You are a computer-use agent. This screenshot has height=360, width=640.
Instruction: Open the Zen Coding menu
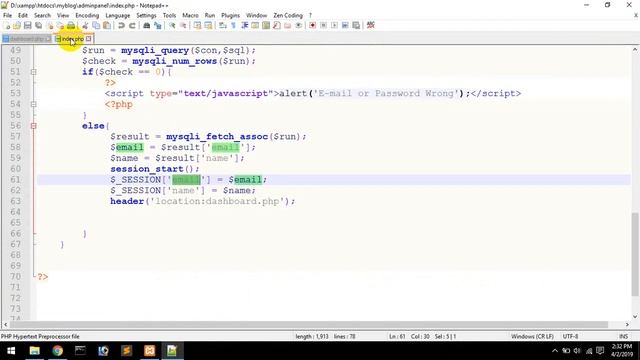288,15
